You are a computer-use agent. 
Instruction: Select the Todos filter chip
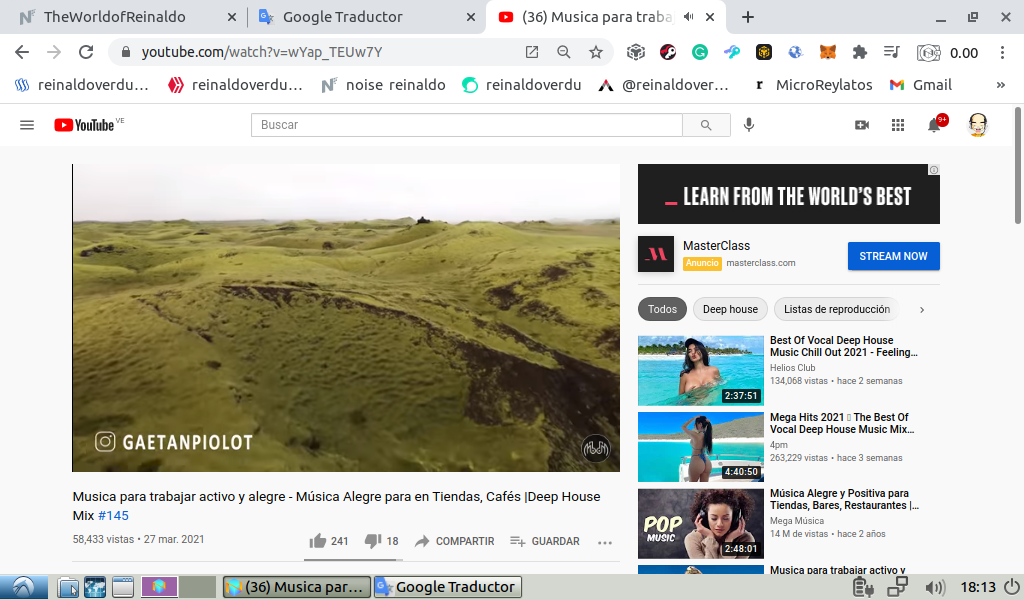tap(662, 309)
